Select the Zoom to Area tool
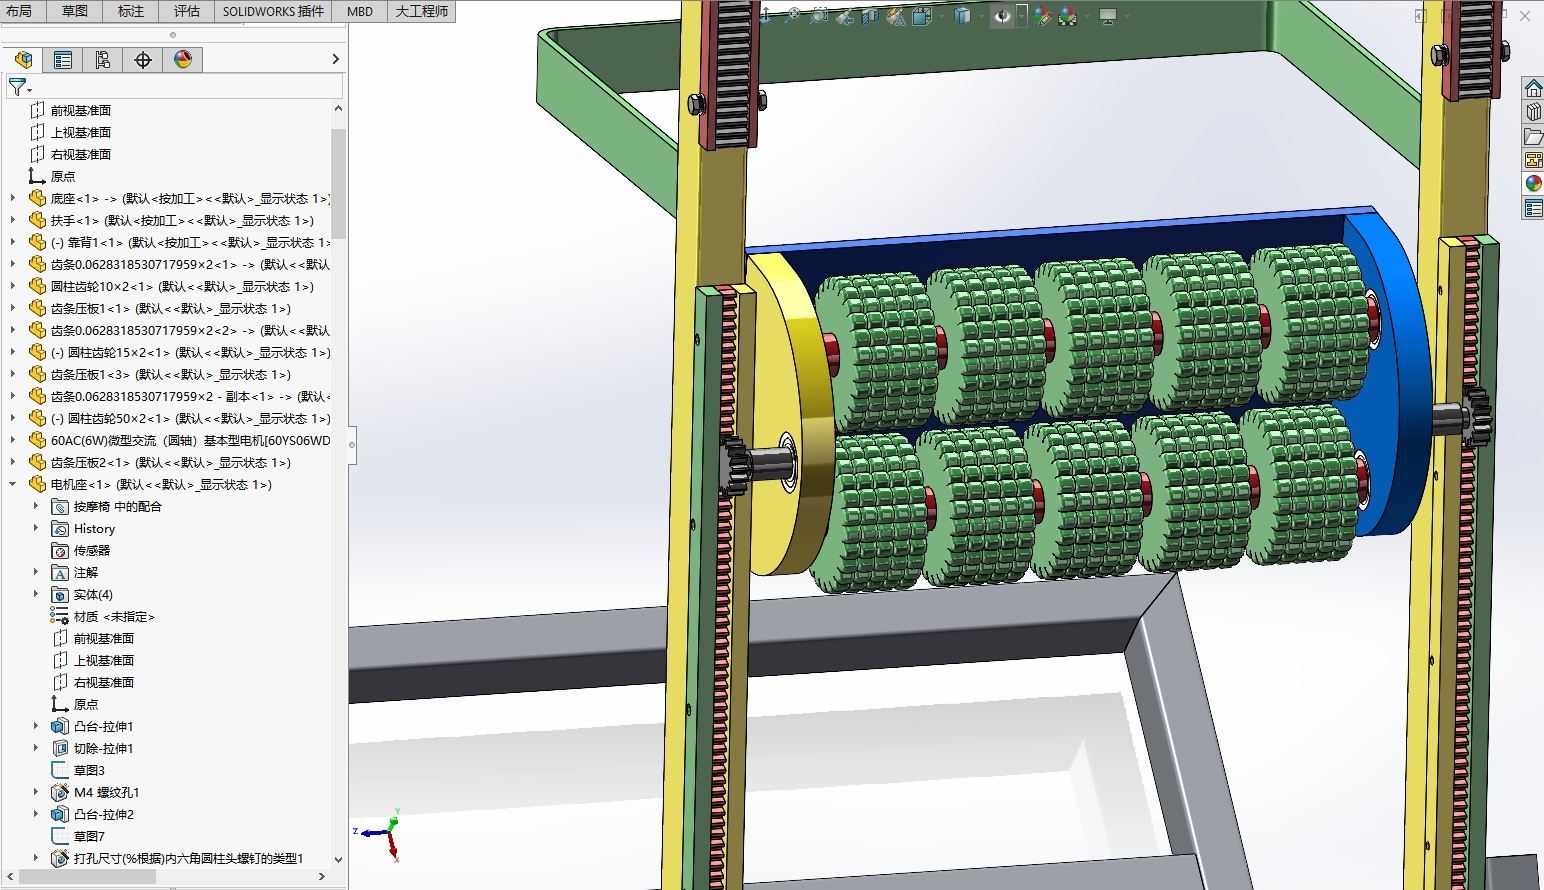 tap(818, 16)
